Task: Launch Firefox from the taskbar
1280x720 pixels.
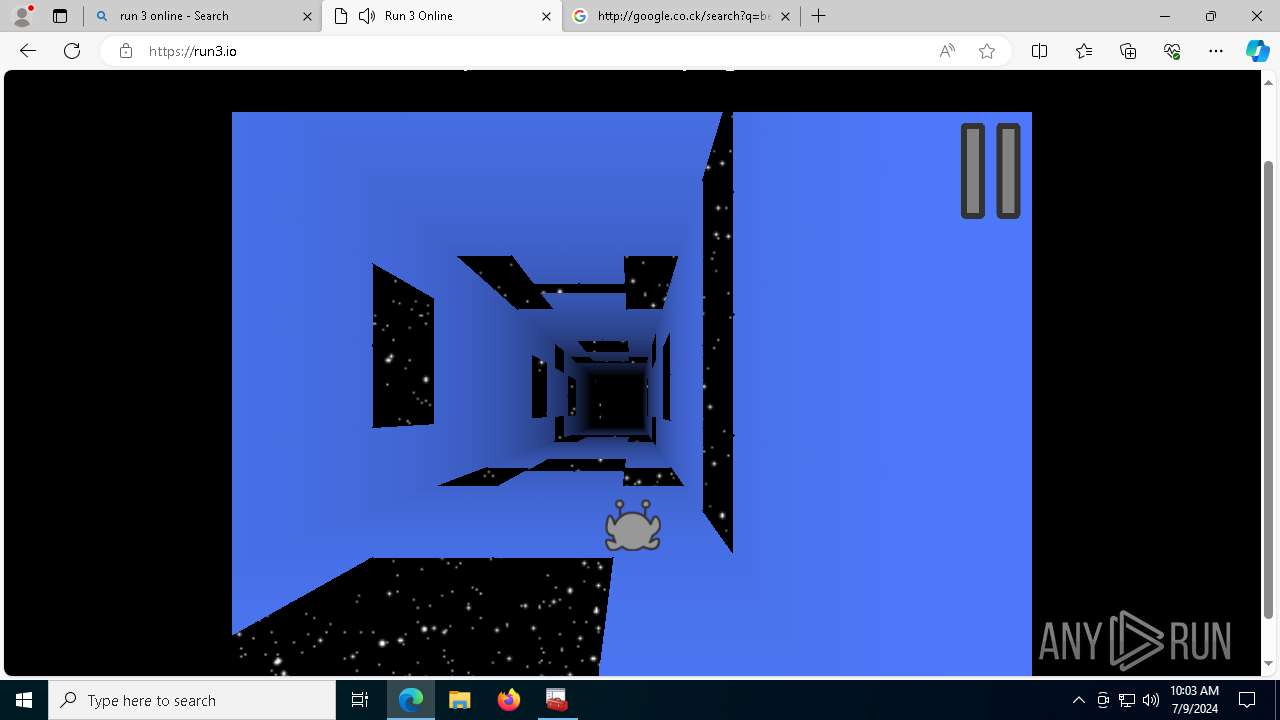Action: click(508, 700)
